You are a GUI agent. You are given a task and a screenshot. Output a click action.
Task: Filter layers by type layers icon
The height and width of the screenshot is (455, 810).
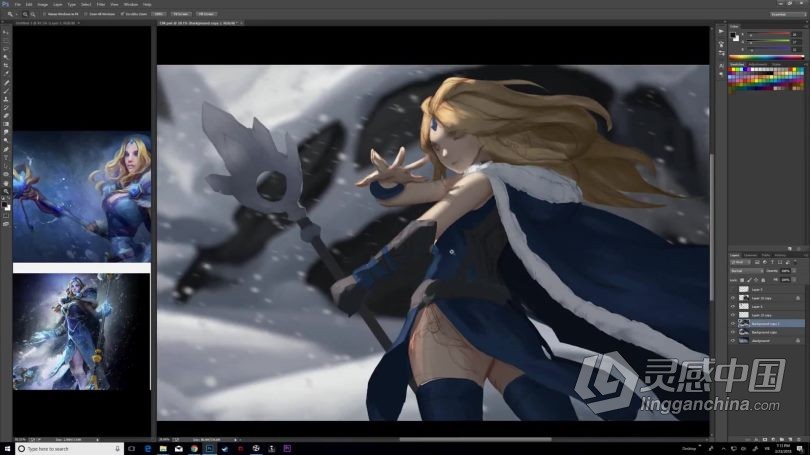pos(772,262)
